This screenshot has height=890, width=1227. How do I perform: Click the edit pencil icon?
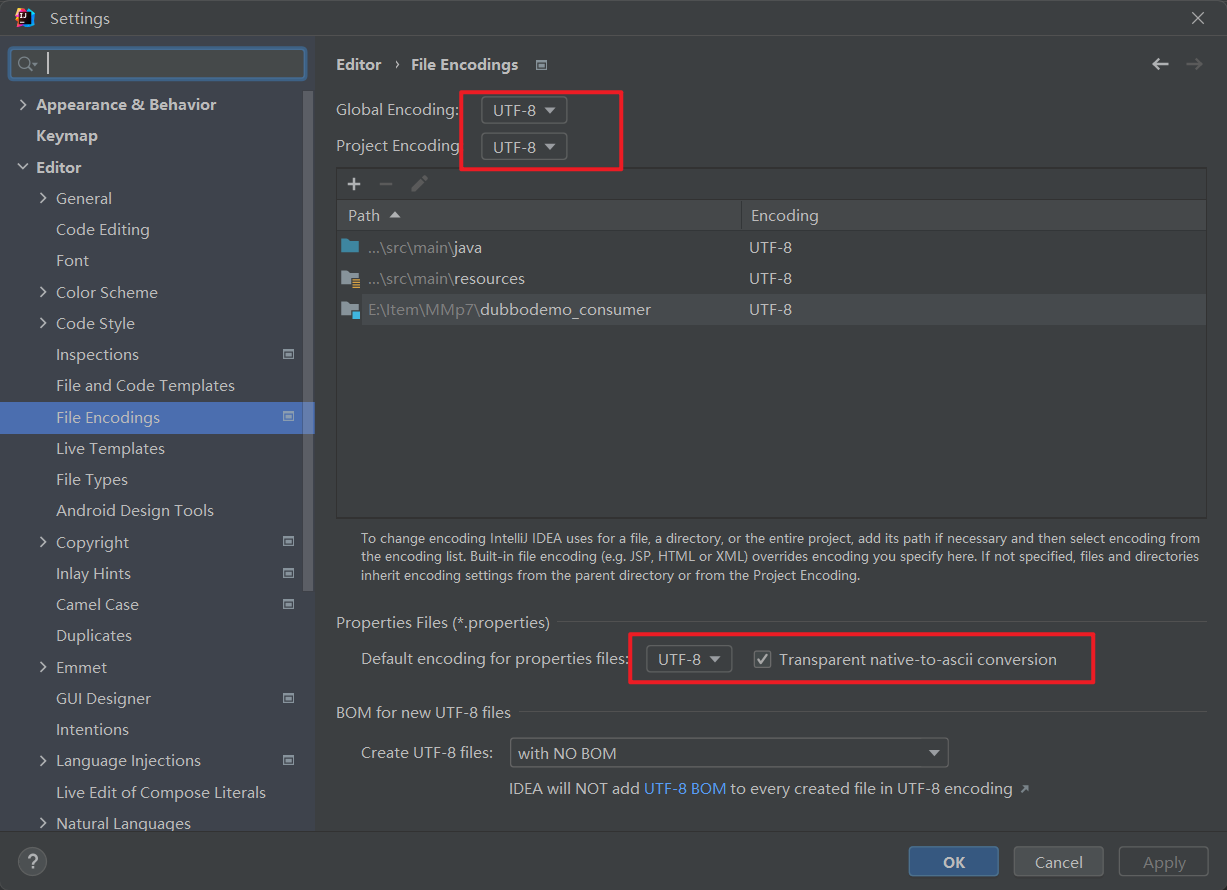tap(419, 184)
